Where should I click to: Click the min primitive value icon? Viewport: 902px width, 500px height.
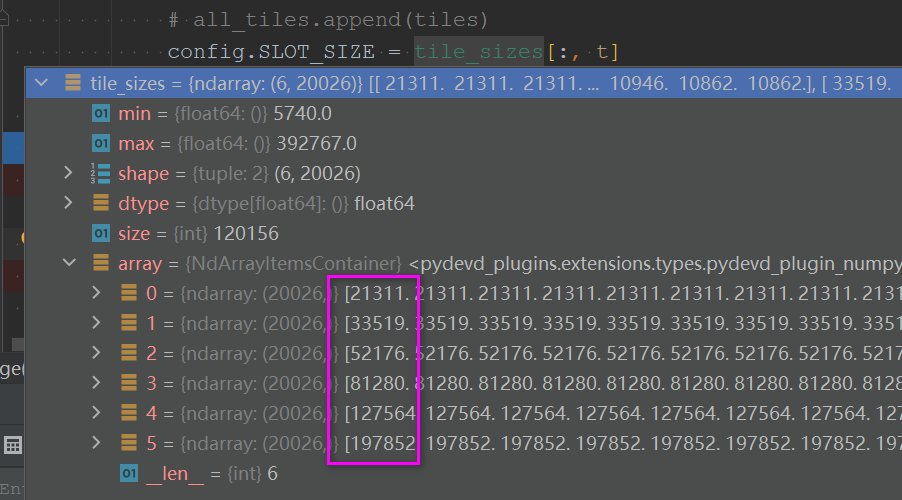[101, 113]
